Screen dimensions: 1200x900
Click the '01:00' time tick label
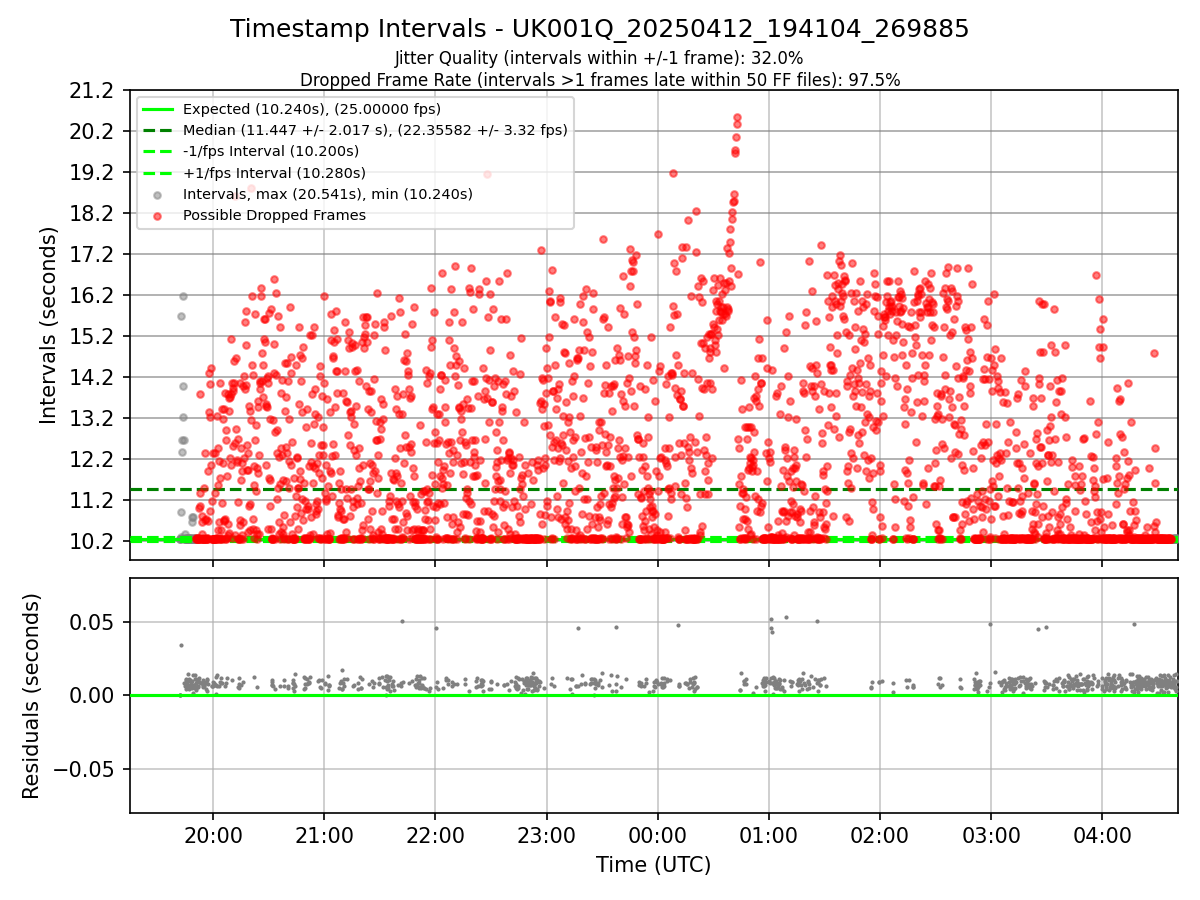click(x=768, y=834)
